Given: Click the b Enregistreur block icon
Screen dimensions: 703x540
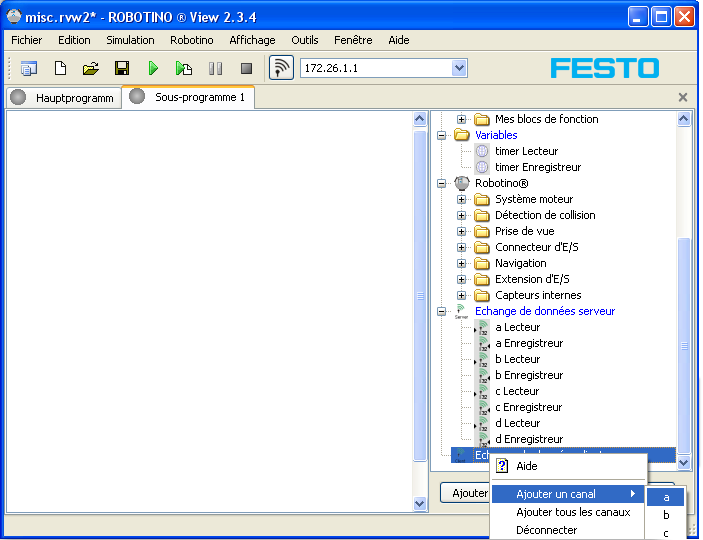Looking at the screenshot, I should [482, 375].
